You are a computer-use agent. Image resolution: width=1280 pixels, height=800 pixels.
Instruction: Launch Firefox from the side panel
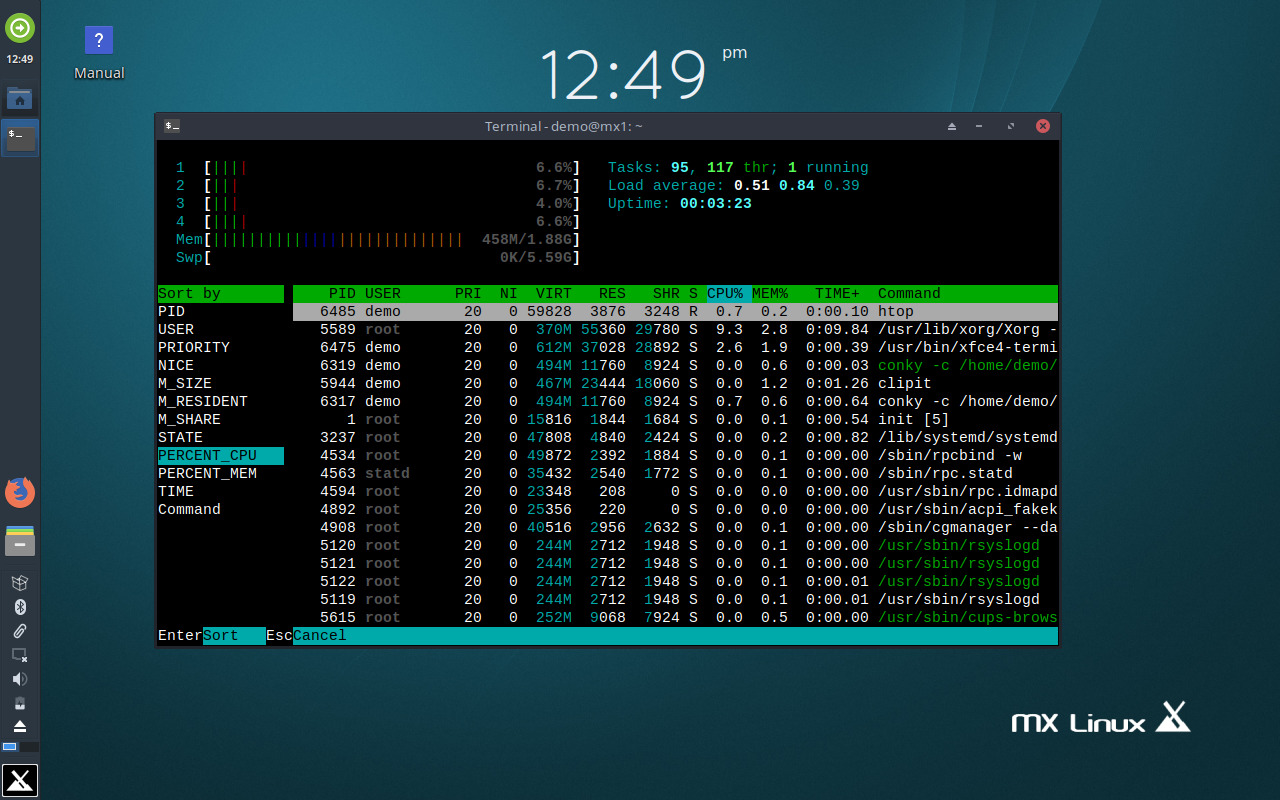20,492
